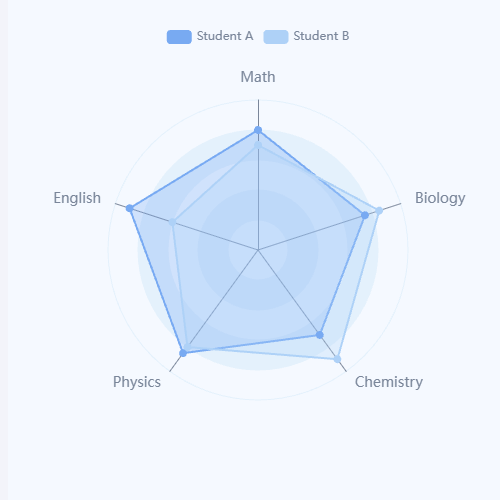The height and width of the screenshot is (500, 500).
Task: Toggle Student A series in legend
Action: [210, 36]
